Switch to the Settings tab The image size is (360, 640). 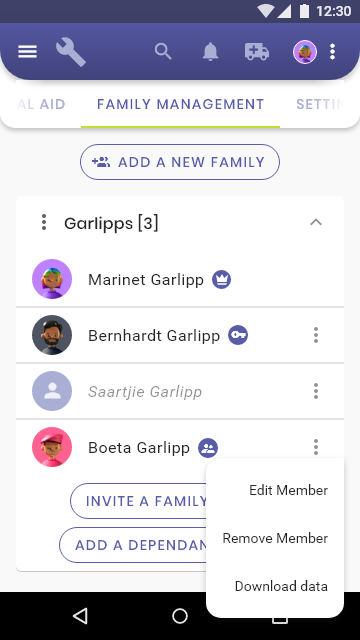click(320, 104)
